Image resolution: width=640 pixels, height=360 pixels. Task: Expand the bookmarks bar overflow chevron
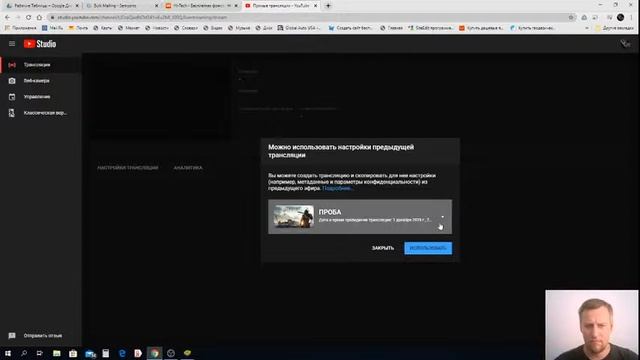coord(587,28)
